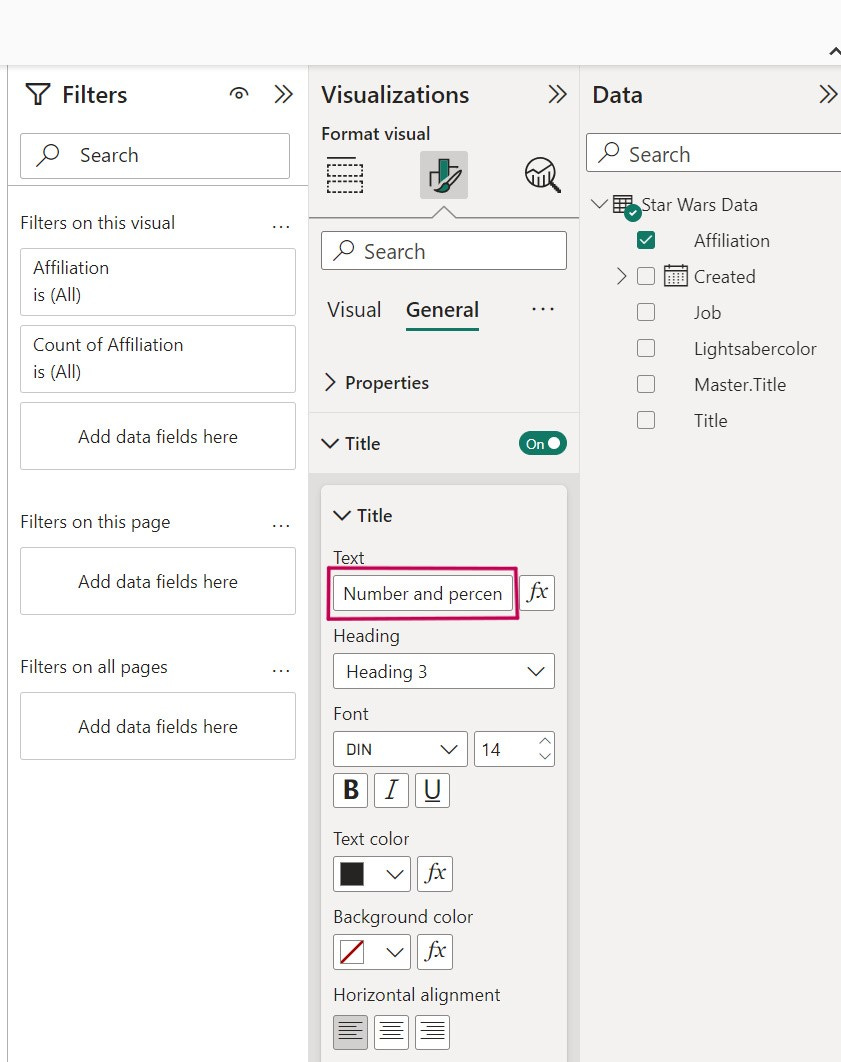Image resolution: width=841 pixels, height=1062 pixels.
Task: Turn off the Title toggle switch
Action: click(542, 444)
